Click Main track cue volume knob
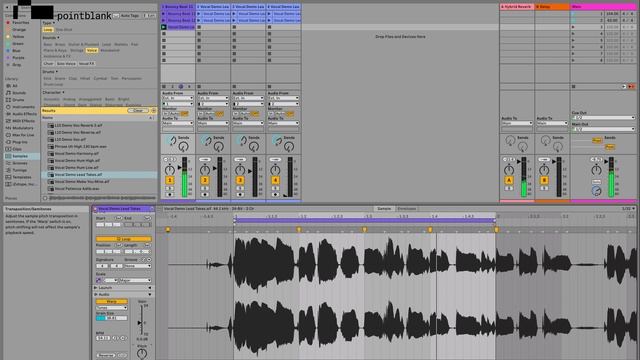This screenshot has height=360, width=640. (x=596, y=191)
